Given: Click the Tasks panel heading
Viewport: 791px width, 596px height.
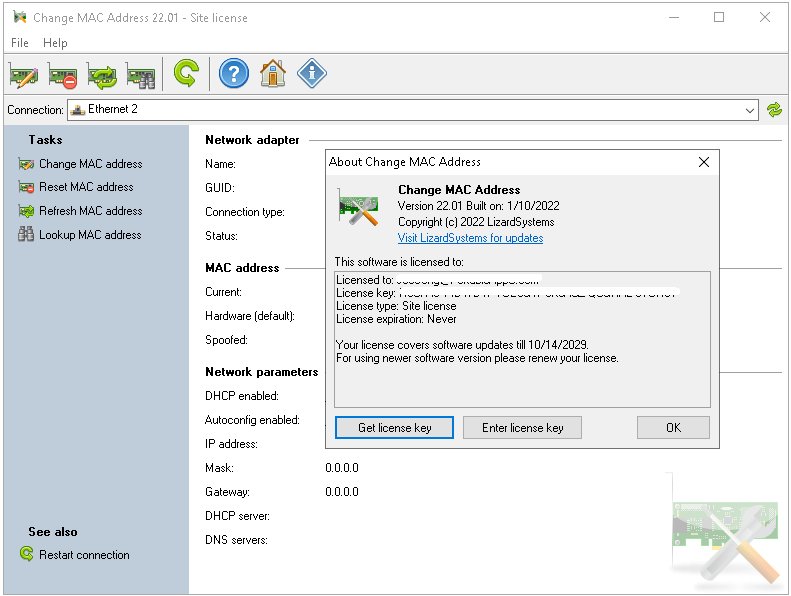Looking at the screenshot, I should pos(45,140).
